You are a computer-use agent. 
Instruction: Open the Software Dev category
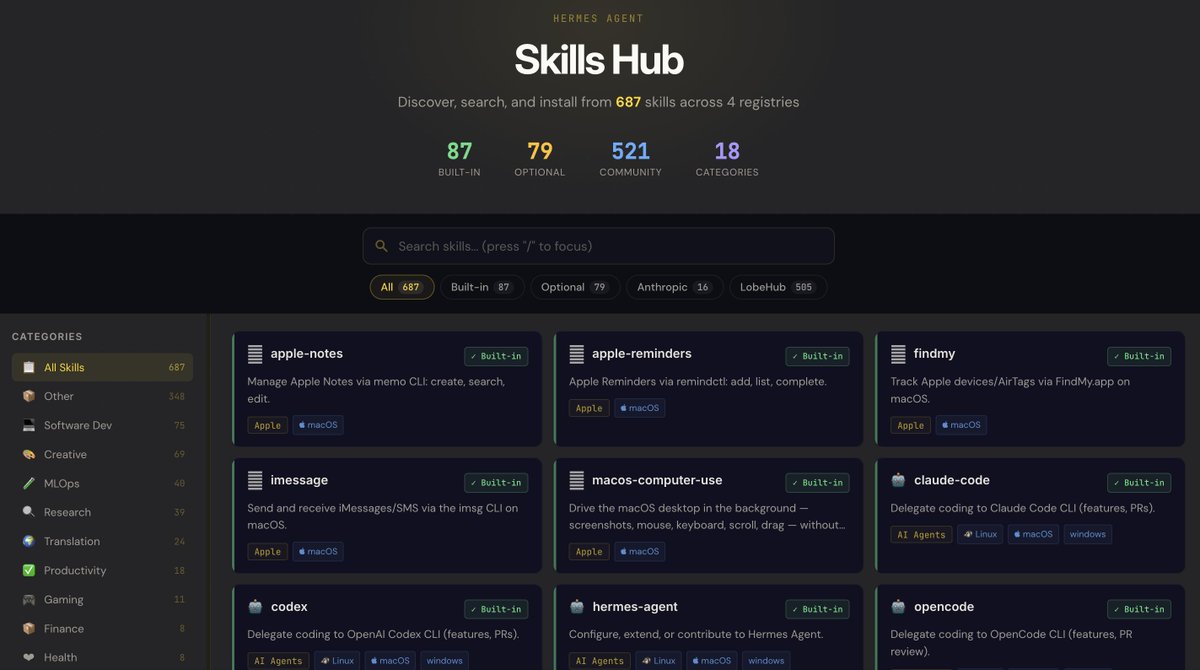tap(102, 425)
